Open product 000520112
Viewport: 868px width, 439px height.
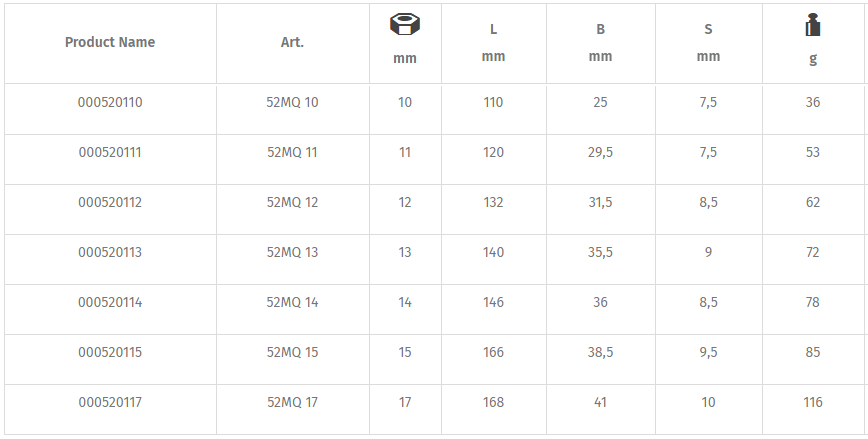[x=110, y=202]
